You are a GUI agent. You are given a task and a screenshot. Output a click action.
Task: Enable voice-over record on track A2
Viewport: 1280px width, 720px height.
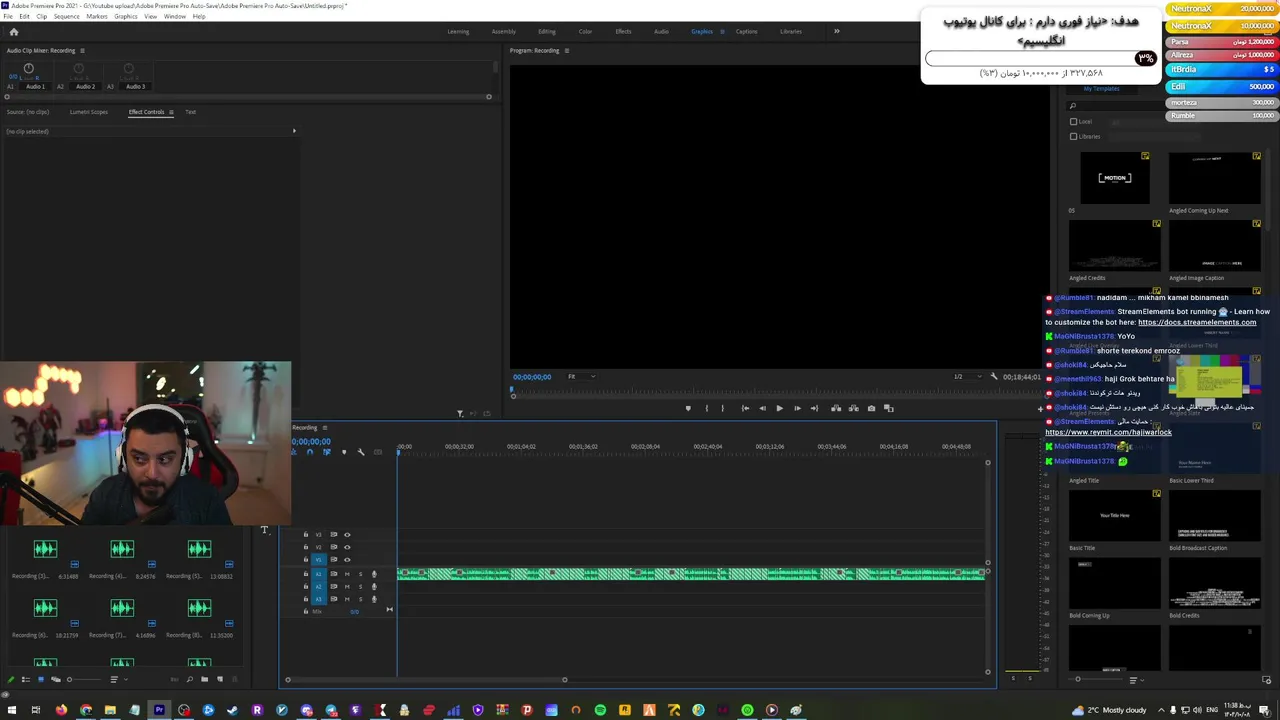coord(374,587)
